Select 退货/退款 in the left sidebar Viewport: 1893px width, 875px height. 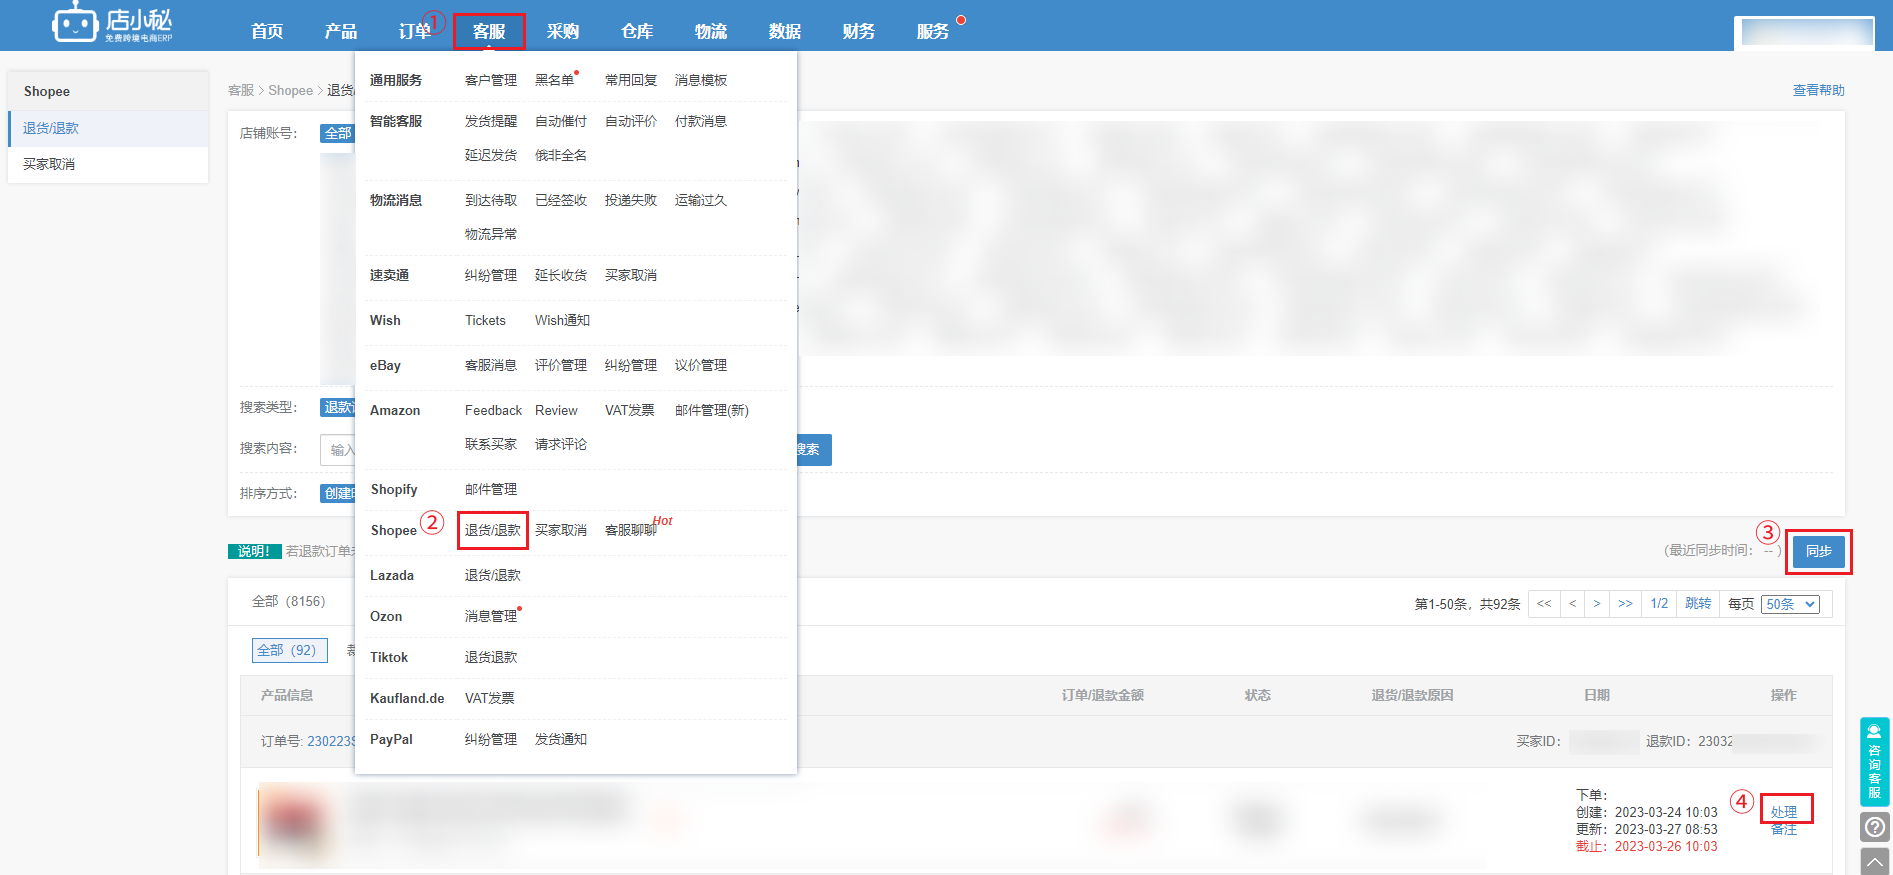(x=108, y=128)
